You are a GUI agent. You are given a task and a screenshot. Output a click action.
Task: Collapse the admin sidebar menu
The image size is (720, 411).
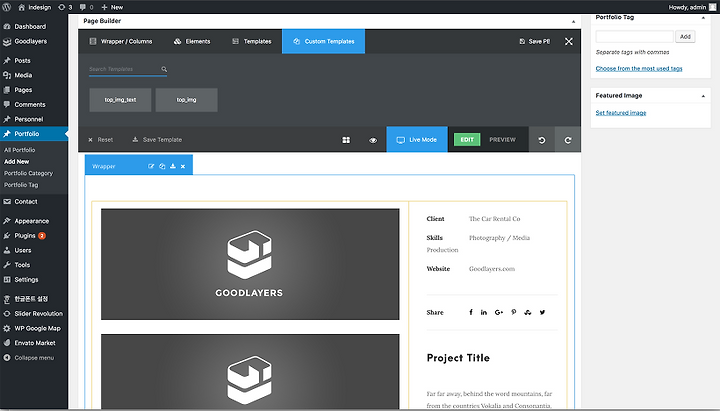(34, 358)
